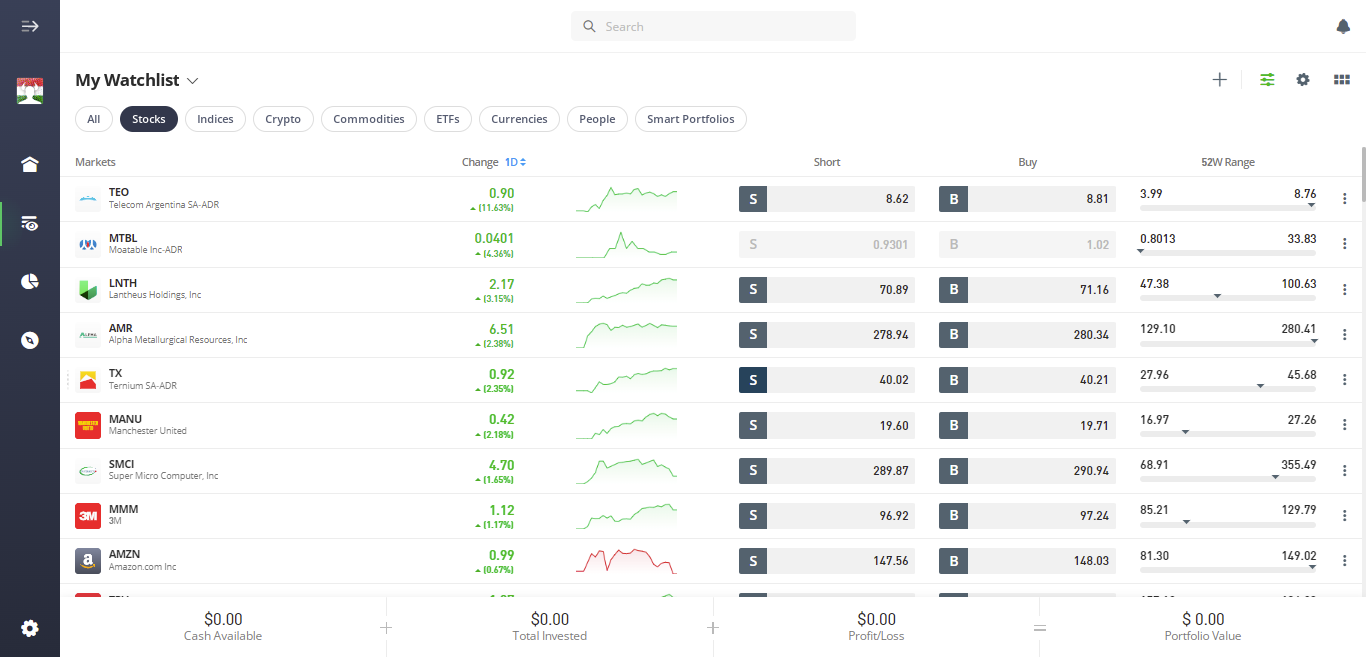Open the more options menu for AMZN
This screenshot has height=657, width=1366.
[x=1345, y=561]
